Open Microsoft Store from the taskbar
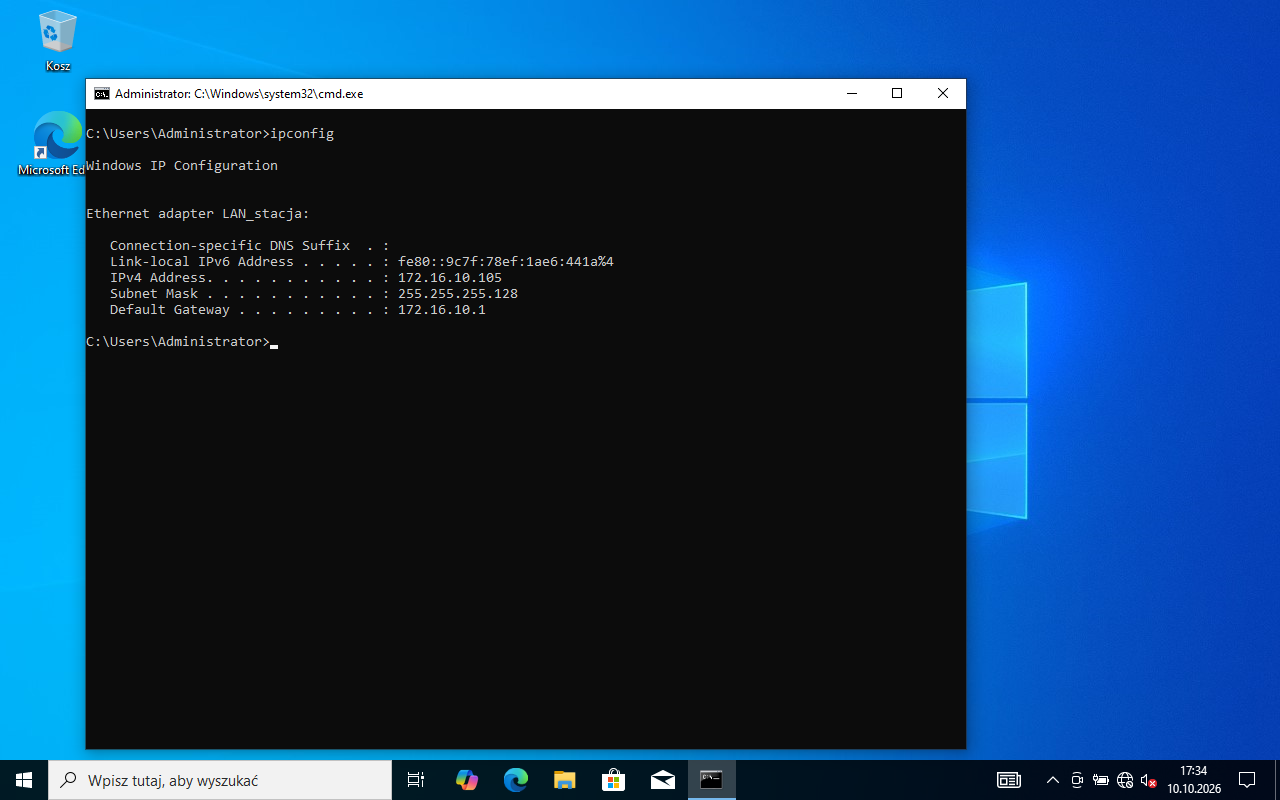Viewport: 1280px width, 800px height. (x=613, y=780)
